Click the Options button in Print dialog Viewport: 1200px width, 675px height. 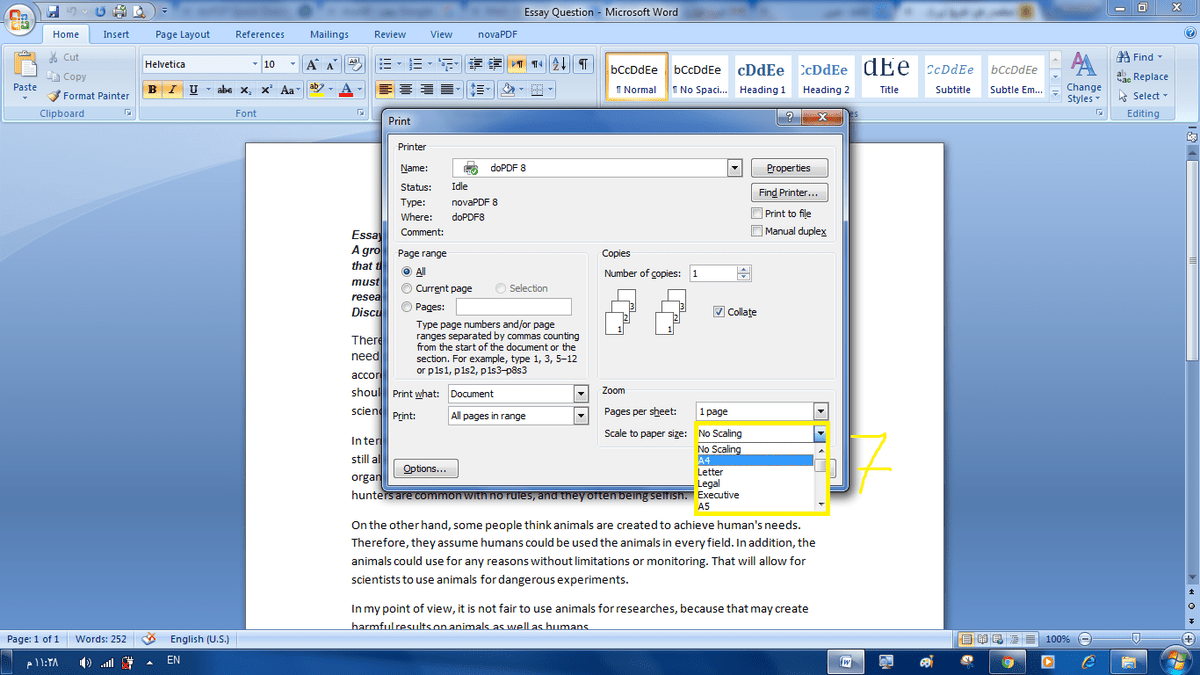coord(426,468)
